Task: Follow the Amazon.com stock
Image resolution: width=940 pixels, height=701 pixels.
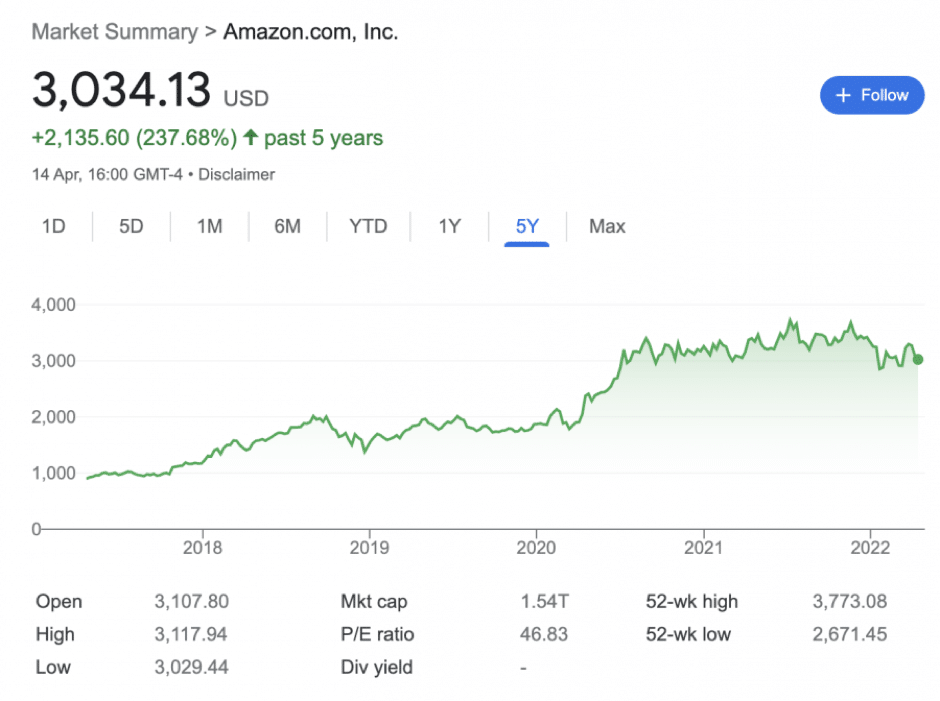Action: click(x=872, y=95)
